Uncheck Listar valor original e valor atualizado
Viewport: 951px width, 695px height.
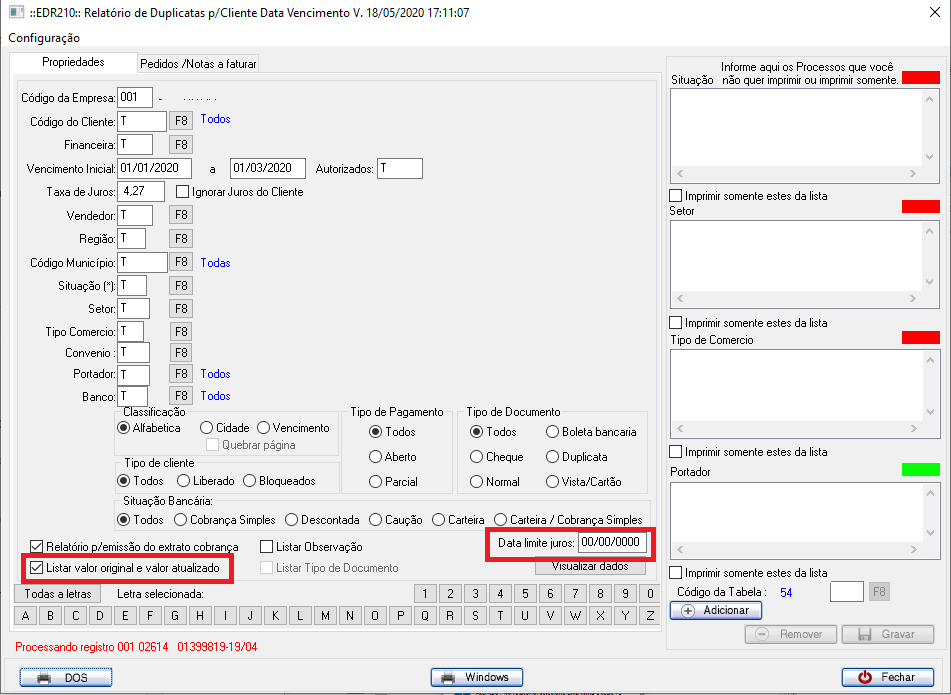click(37, 567)
